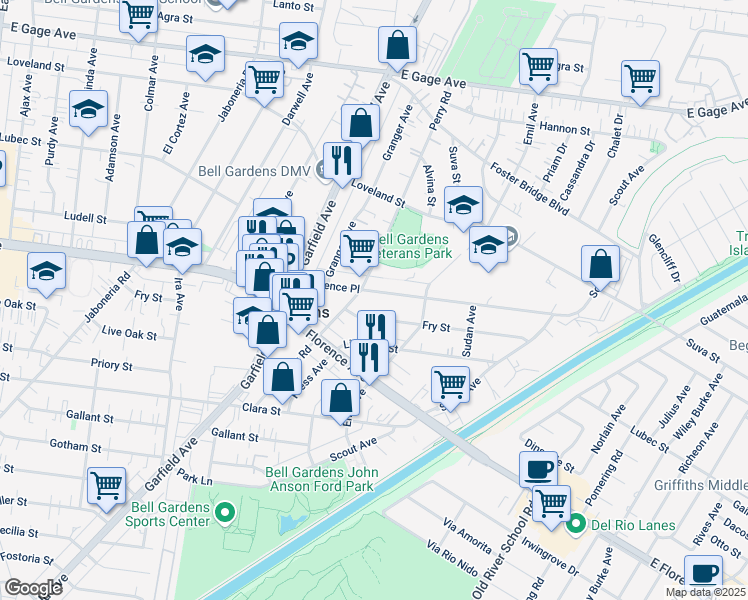Open the shopping bag marker above Bell Gardens DMV

pyautogui.click(x=361, y=124)
